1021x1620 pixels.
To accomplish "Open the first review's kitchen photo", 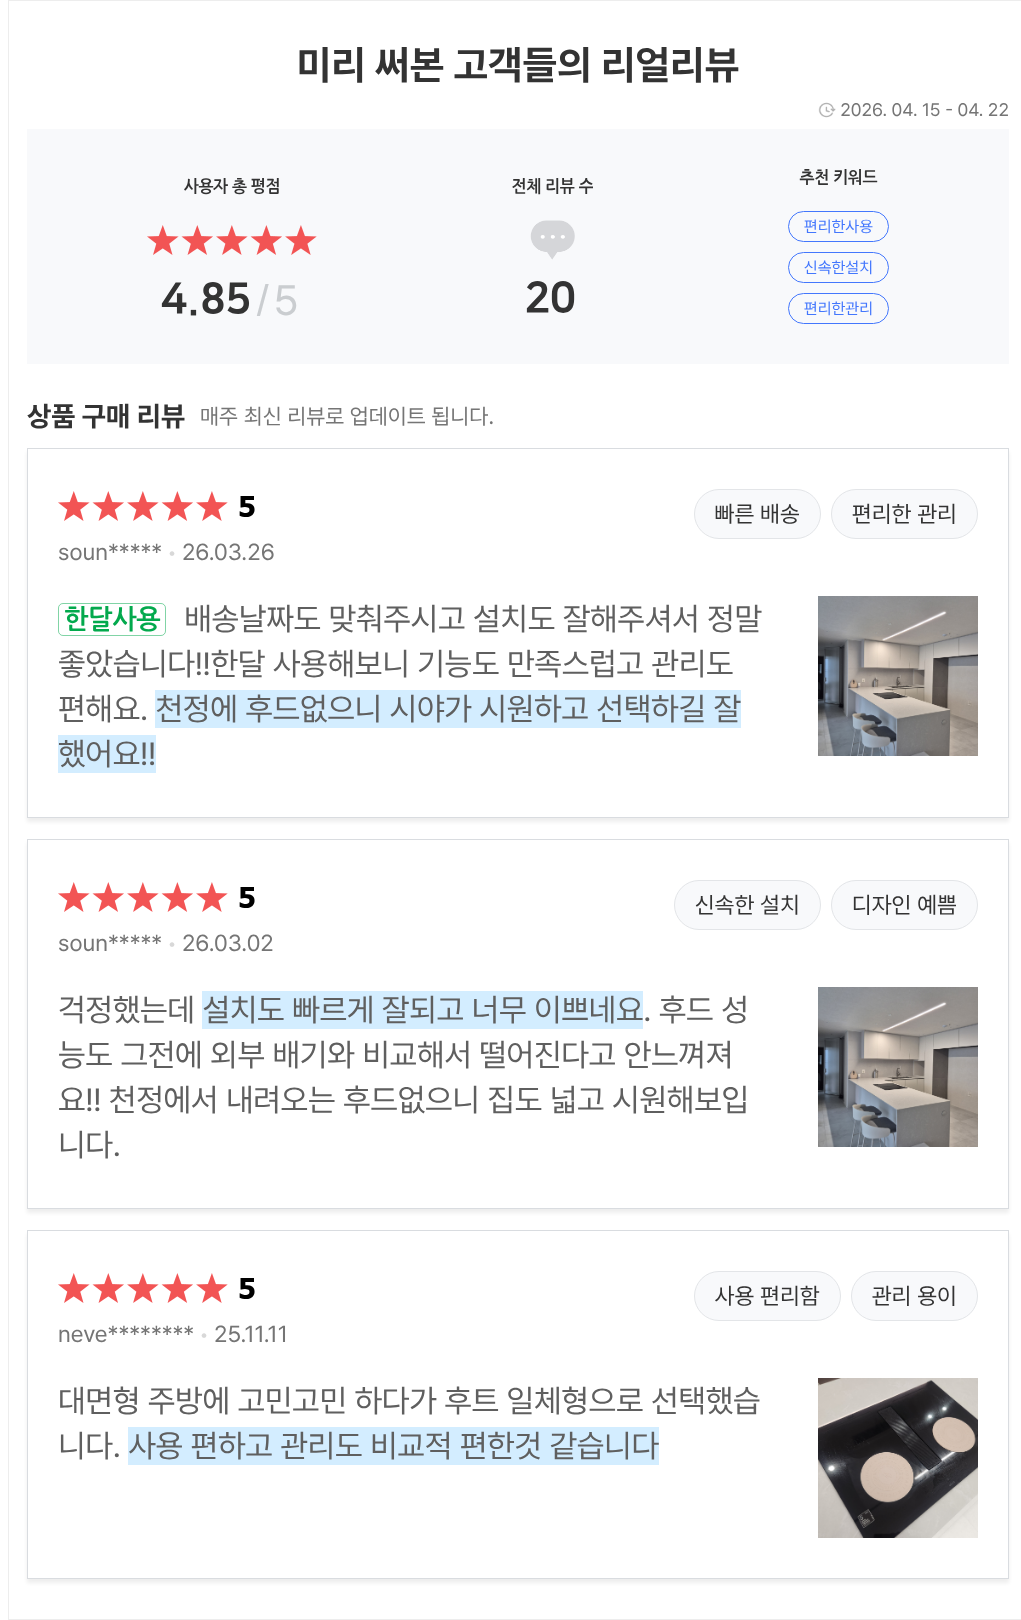I will (897, 676).
